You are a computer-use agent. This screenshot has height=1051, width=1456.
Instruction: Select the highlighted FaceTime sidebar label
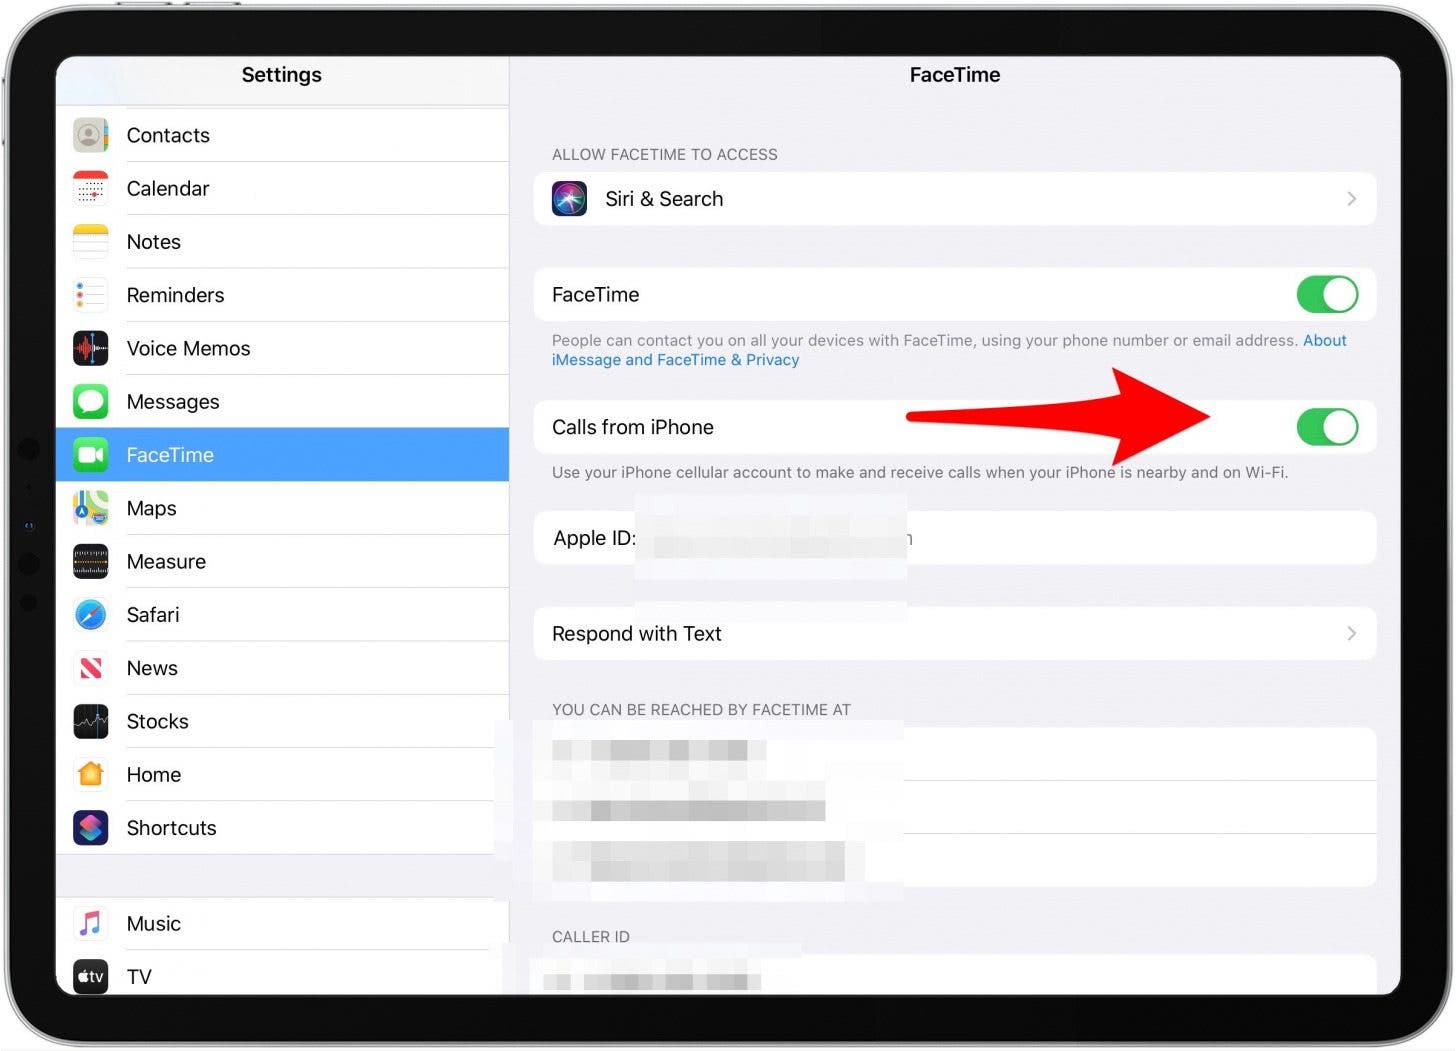click(170, 455)
